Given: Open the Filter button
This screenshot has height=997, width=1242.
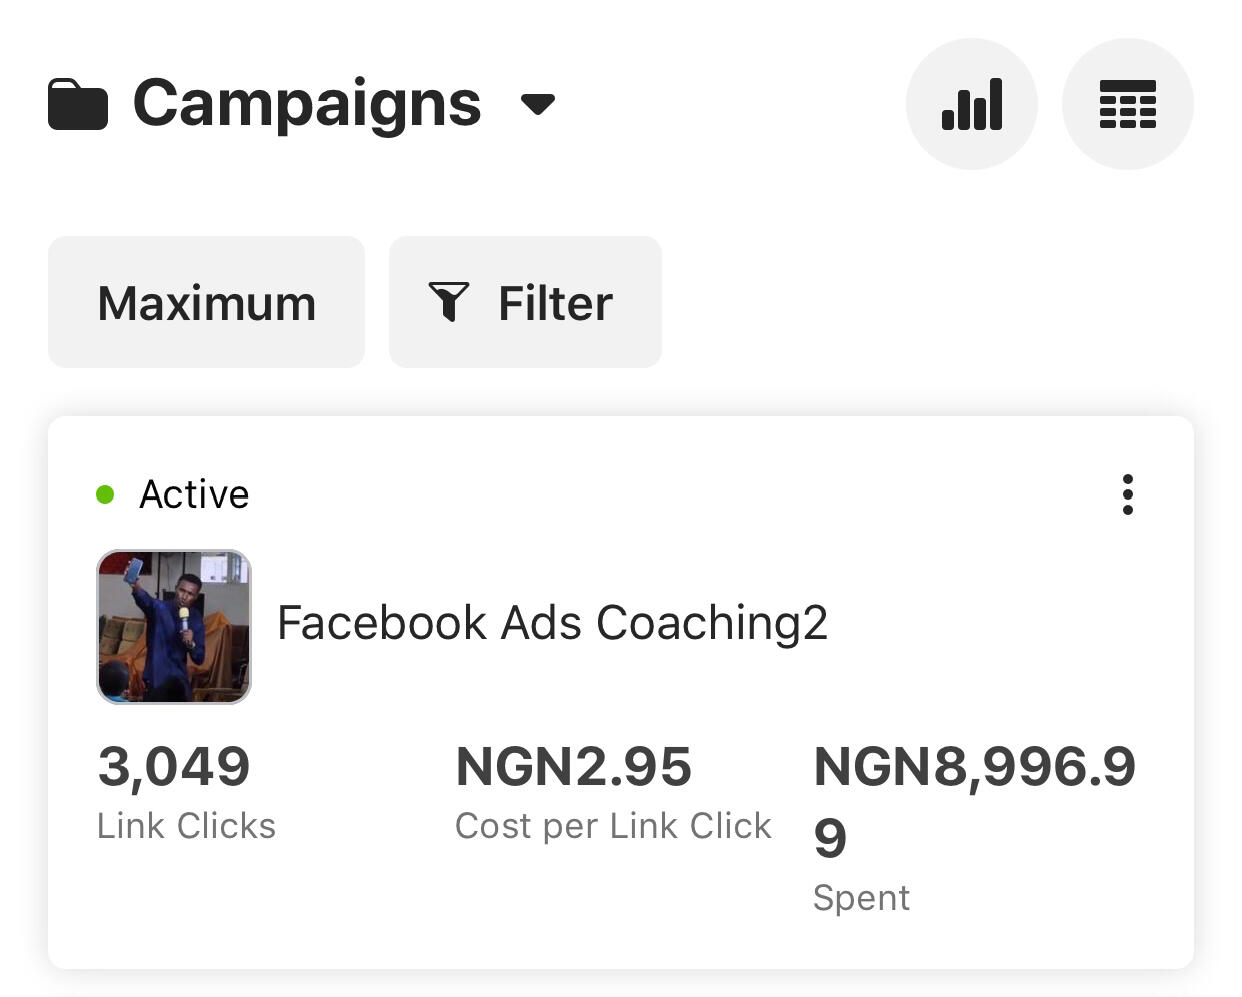Looking at the screenshot, I should pos(525,302).
